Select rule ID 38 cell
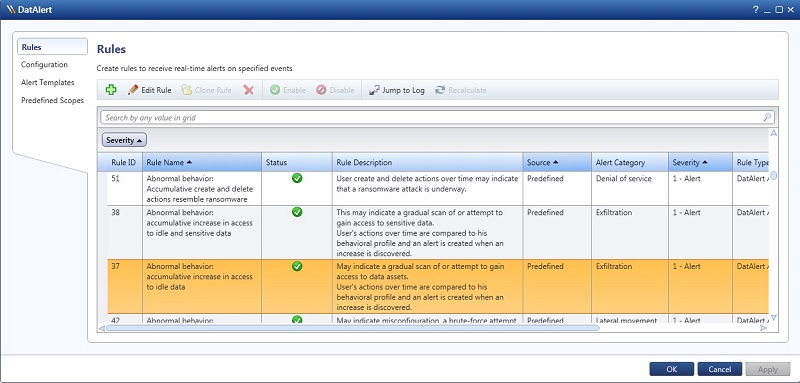This screenshot has height=383, width=800. click(x=125, y=233)
